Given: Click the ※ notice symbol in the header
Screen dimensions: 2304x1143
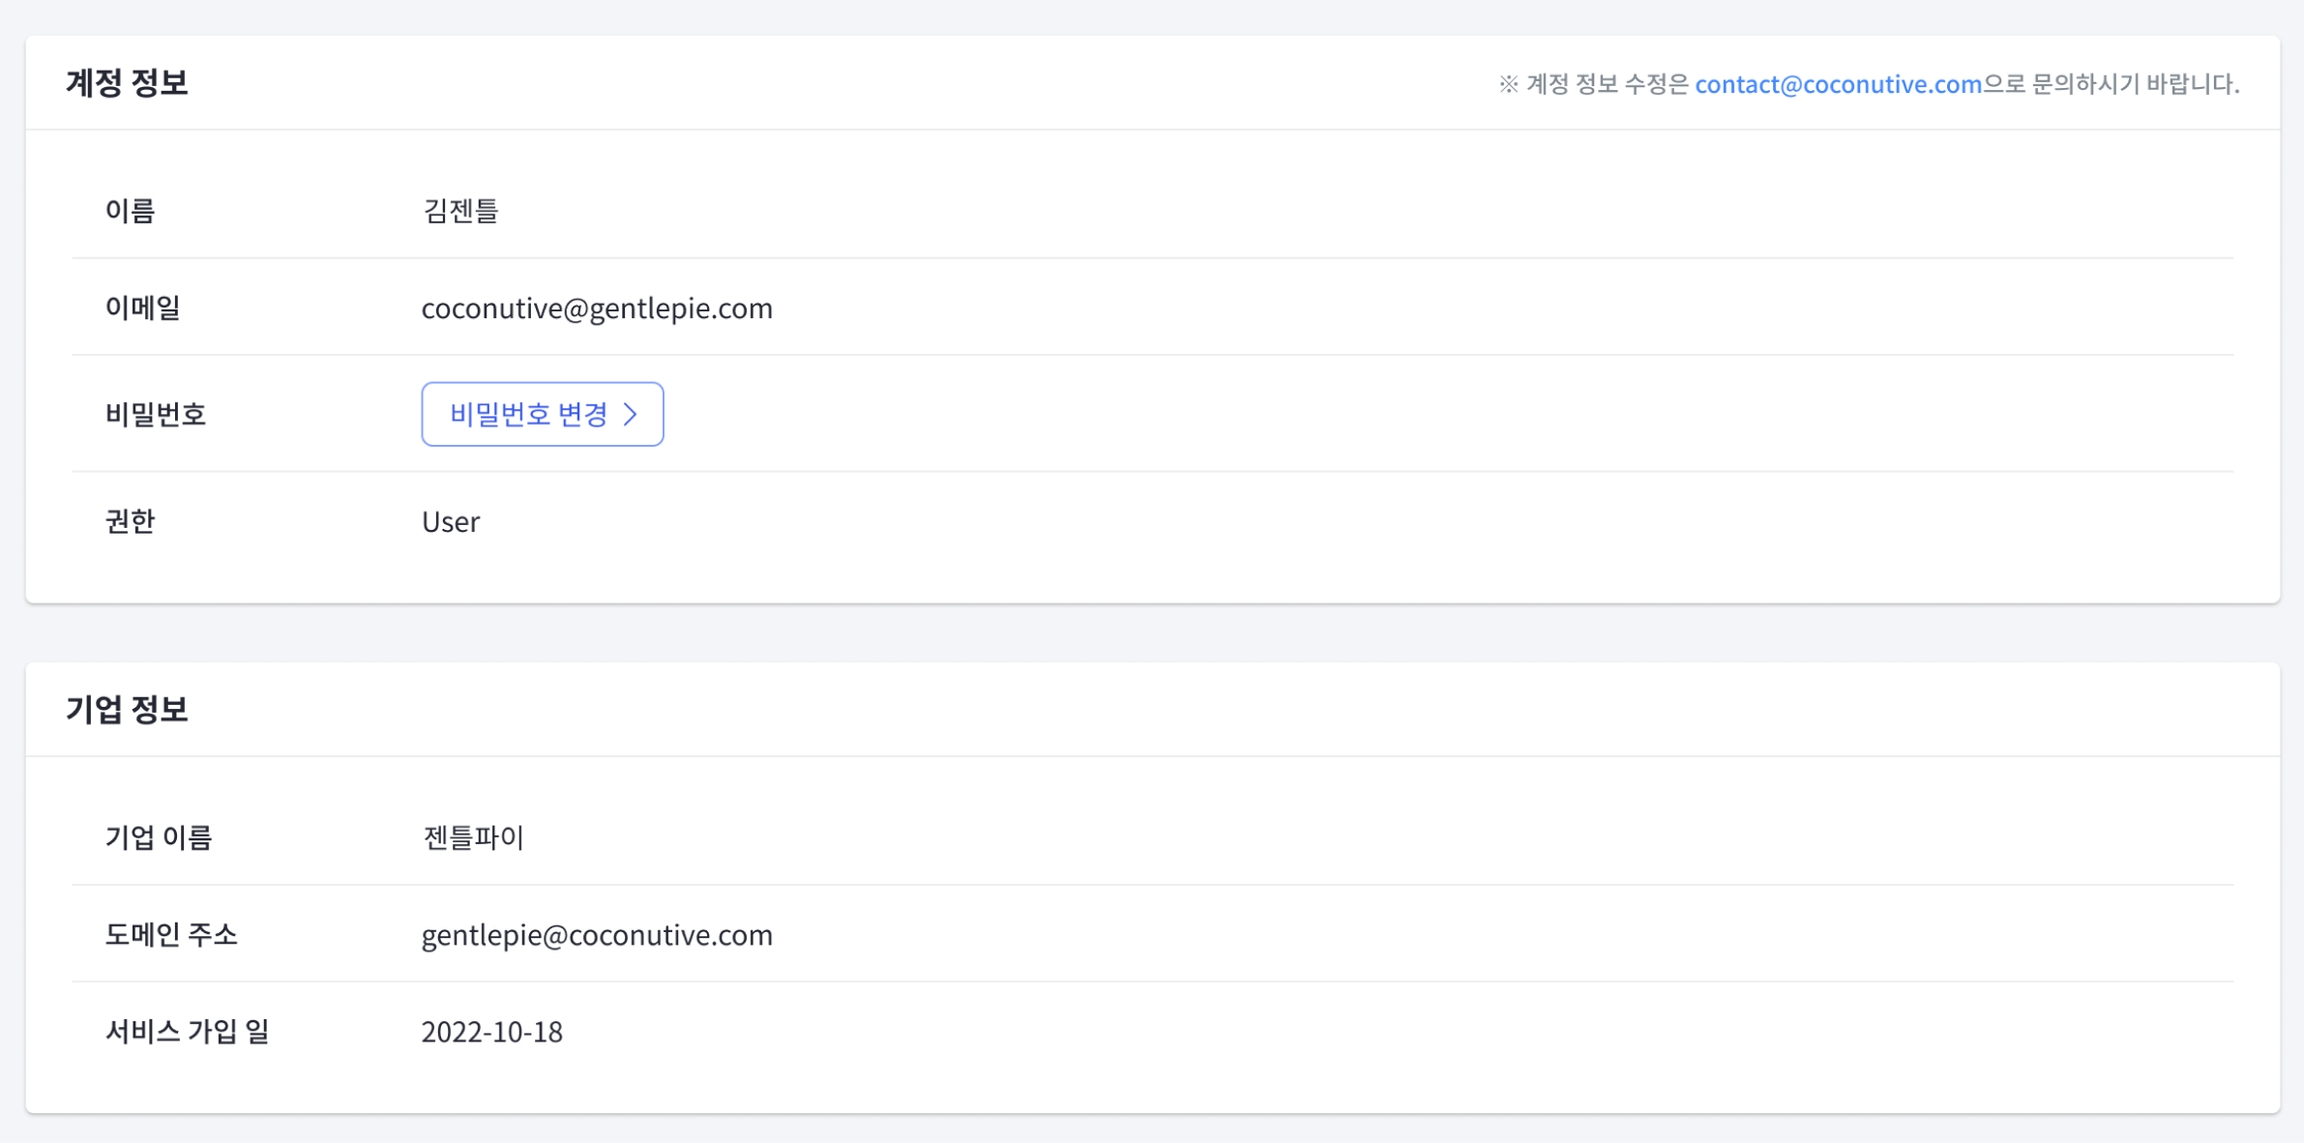Looking at the screenshot, I should click(x=1508, y=84).
